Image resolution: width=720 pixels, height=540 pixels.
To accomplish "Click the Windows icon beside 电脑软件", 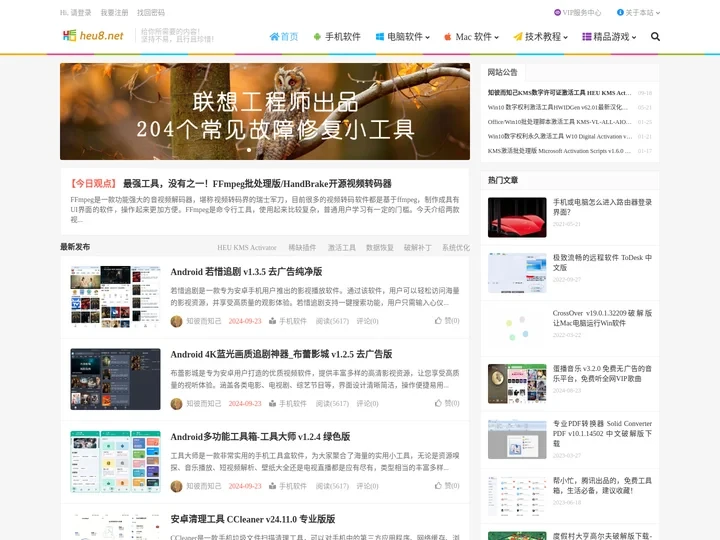I will click(x=380, y=37).
